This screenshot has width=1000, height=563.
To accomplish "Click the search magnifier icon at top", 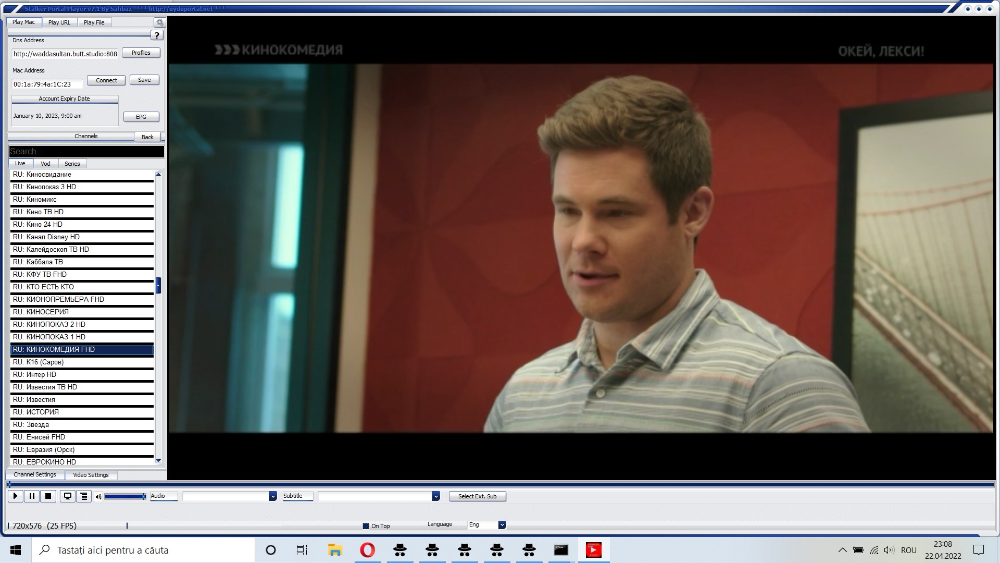I will click(160, 22).
